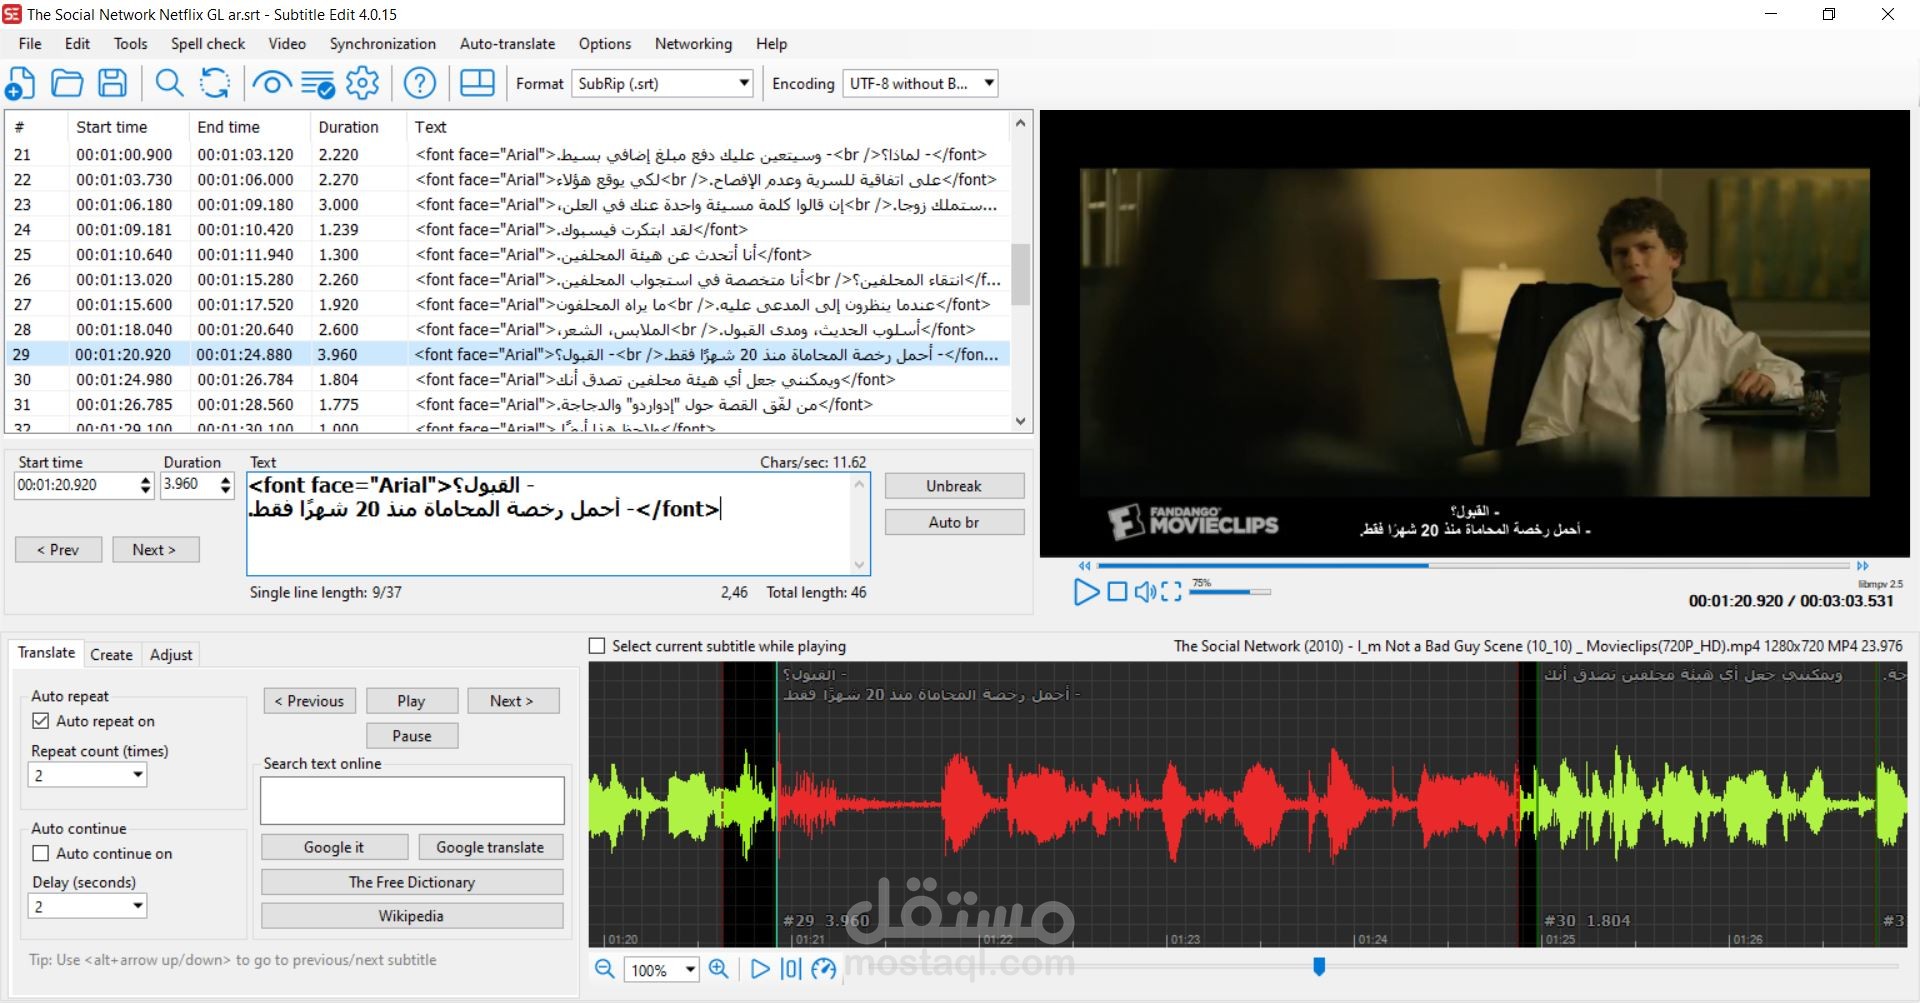Center waveform on current position icon
Viewport: 1920px width, 1003px height.
pos(791,969)
